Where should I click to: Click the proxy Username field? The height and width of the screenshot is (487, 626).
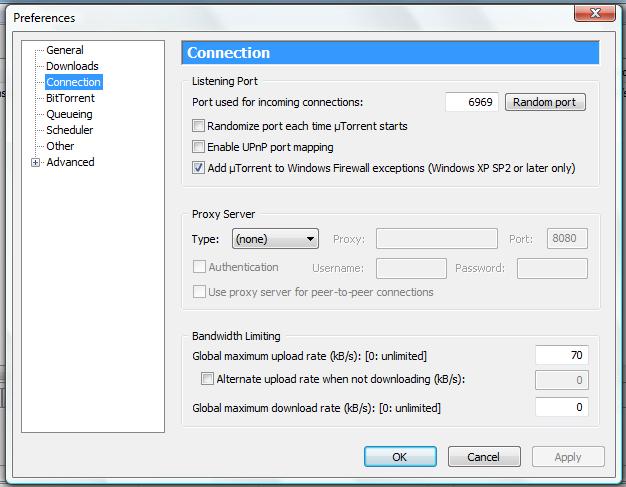coord(411,268)
